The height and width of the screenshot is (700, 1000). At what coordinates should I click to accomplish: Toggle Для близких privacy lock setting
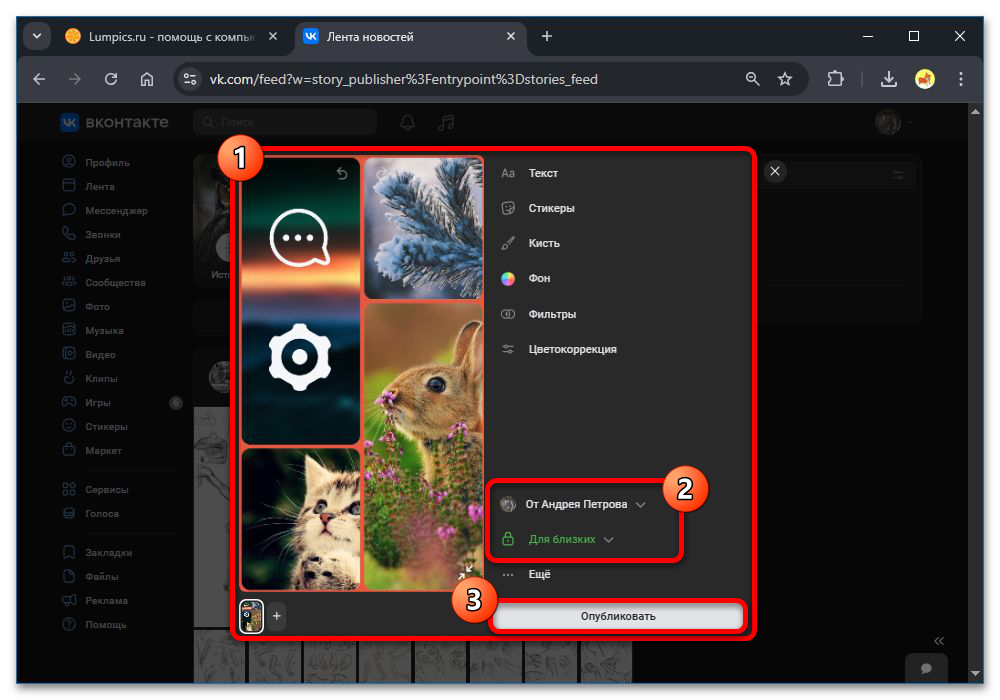click(562, 539)
